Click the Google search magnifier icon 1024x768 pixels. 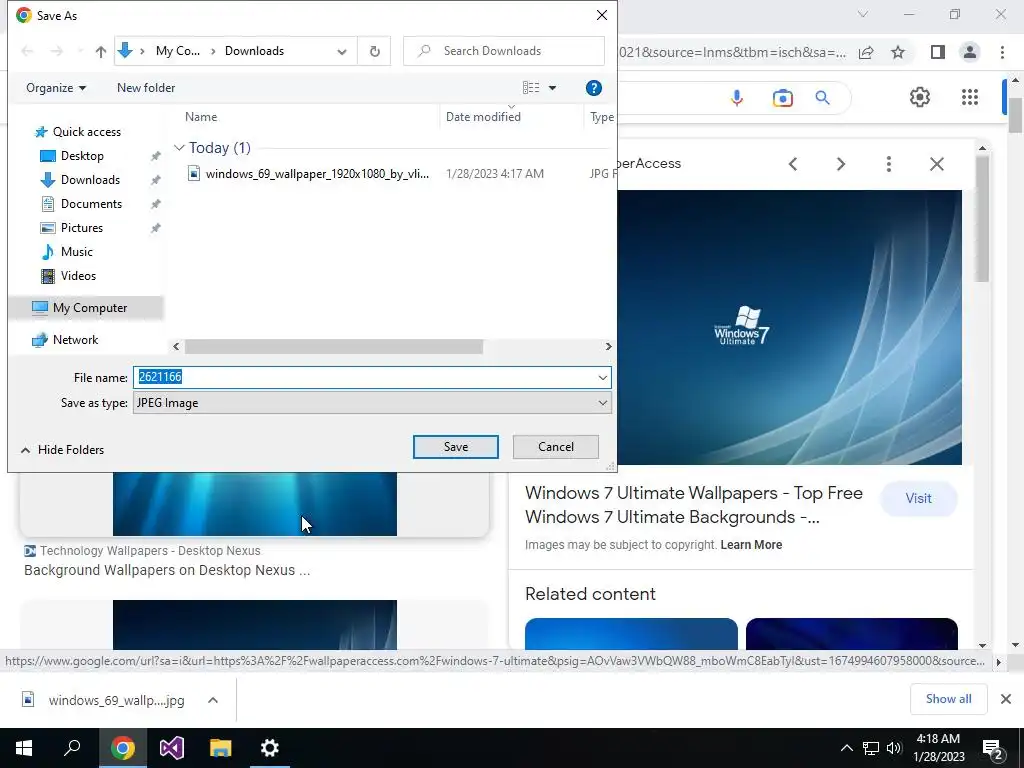point(822,98)
